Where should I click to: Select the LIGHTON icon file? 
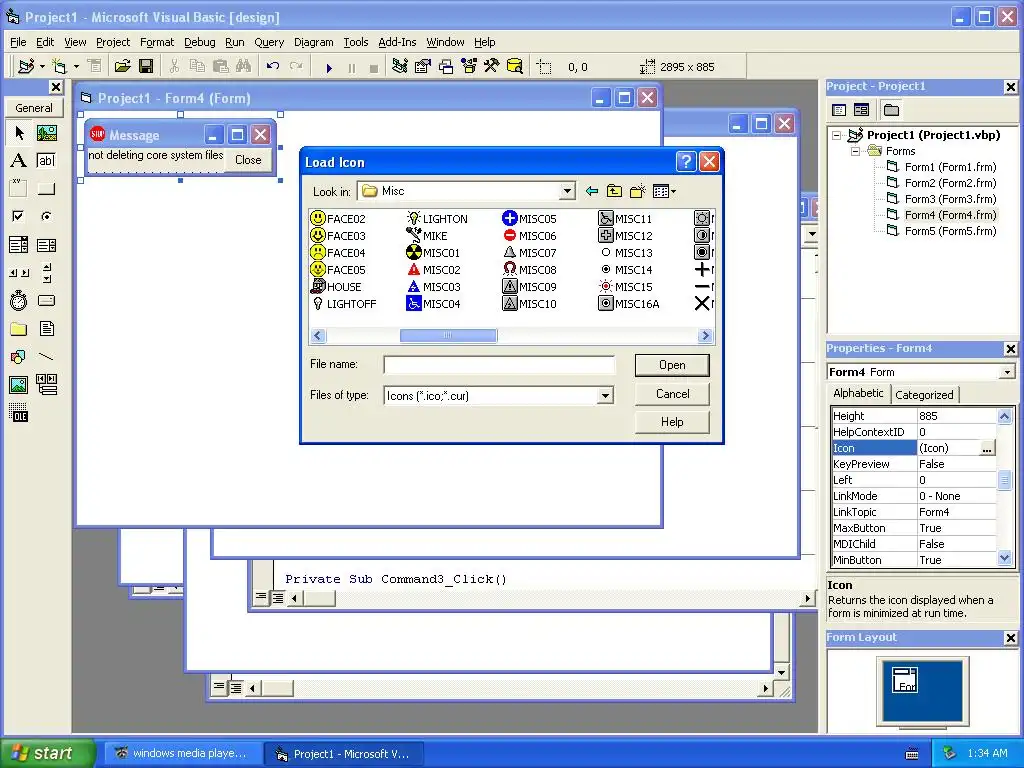tap(437, 219)
